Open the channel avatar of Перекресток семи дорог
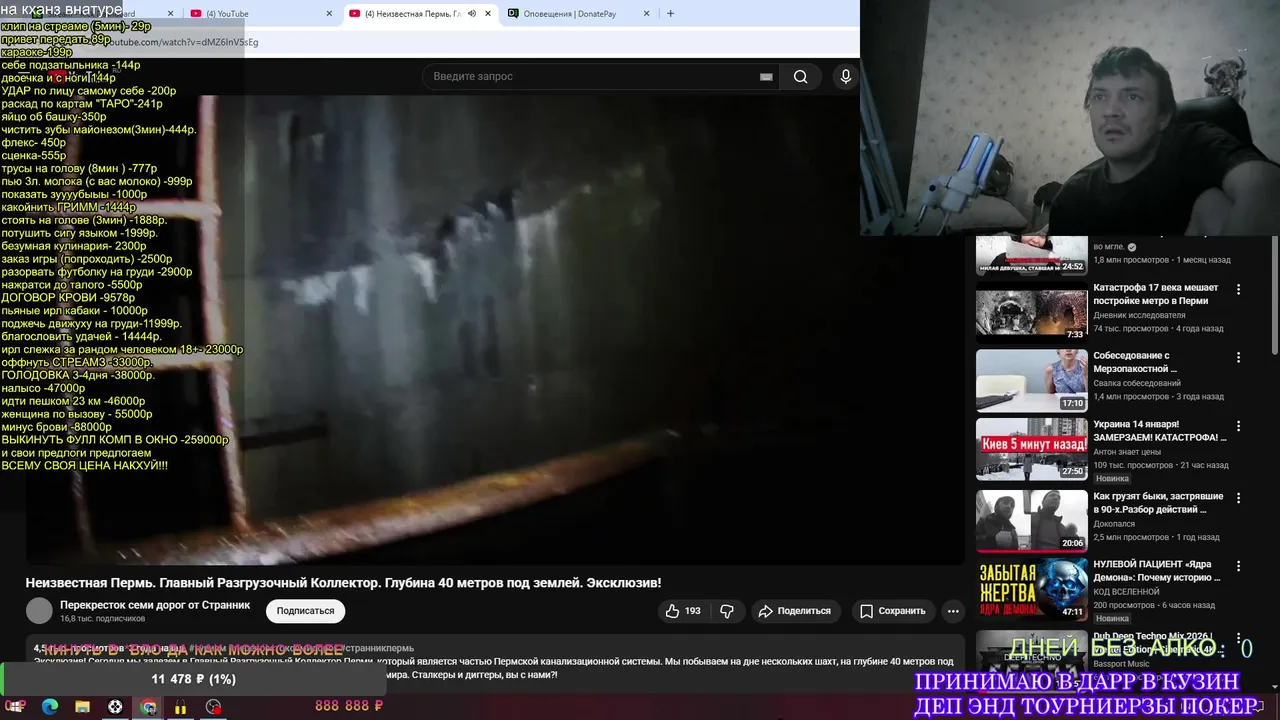 pyautogui.click(x=39, y=610)
